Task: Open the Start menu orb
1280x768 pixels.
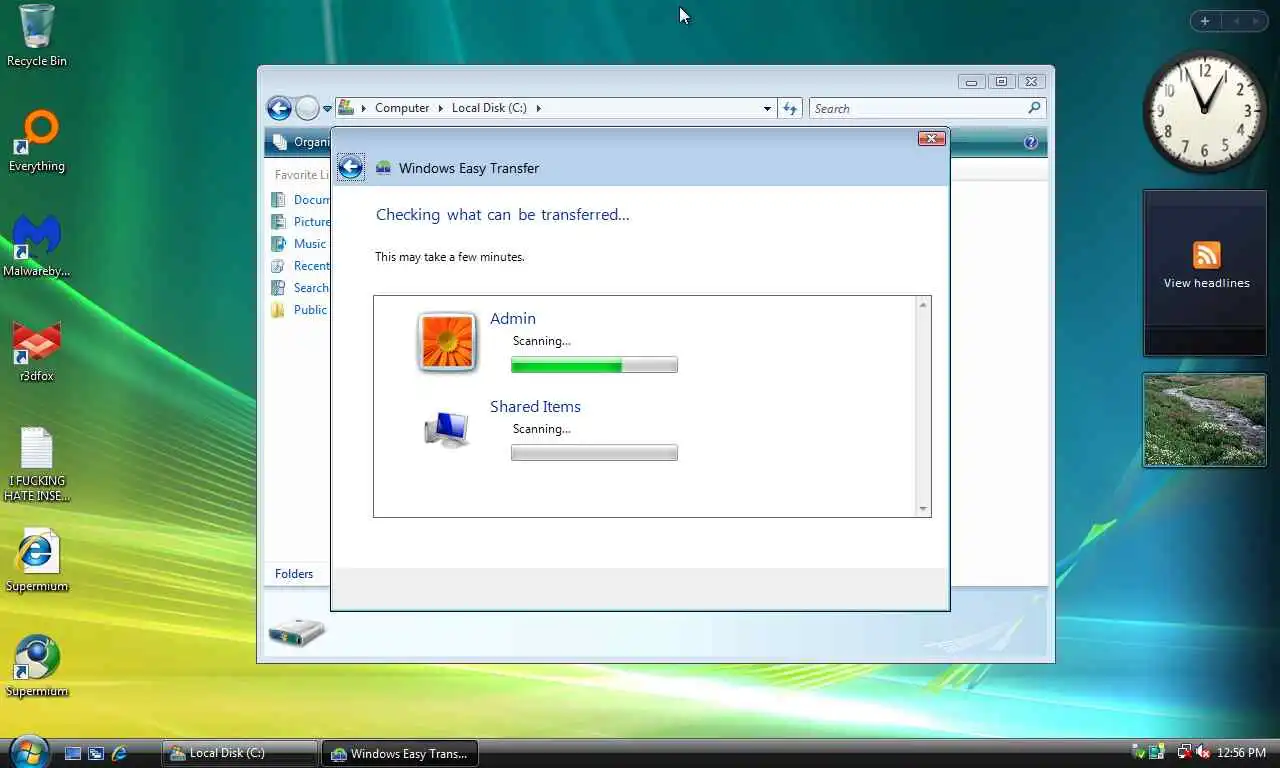Action: point(28,751)
